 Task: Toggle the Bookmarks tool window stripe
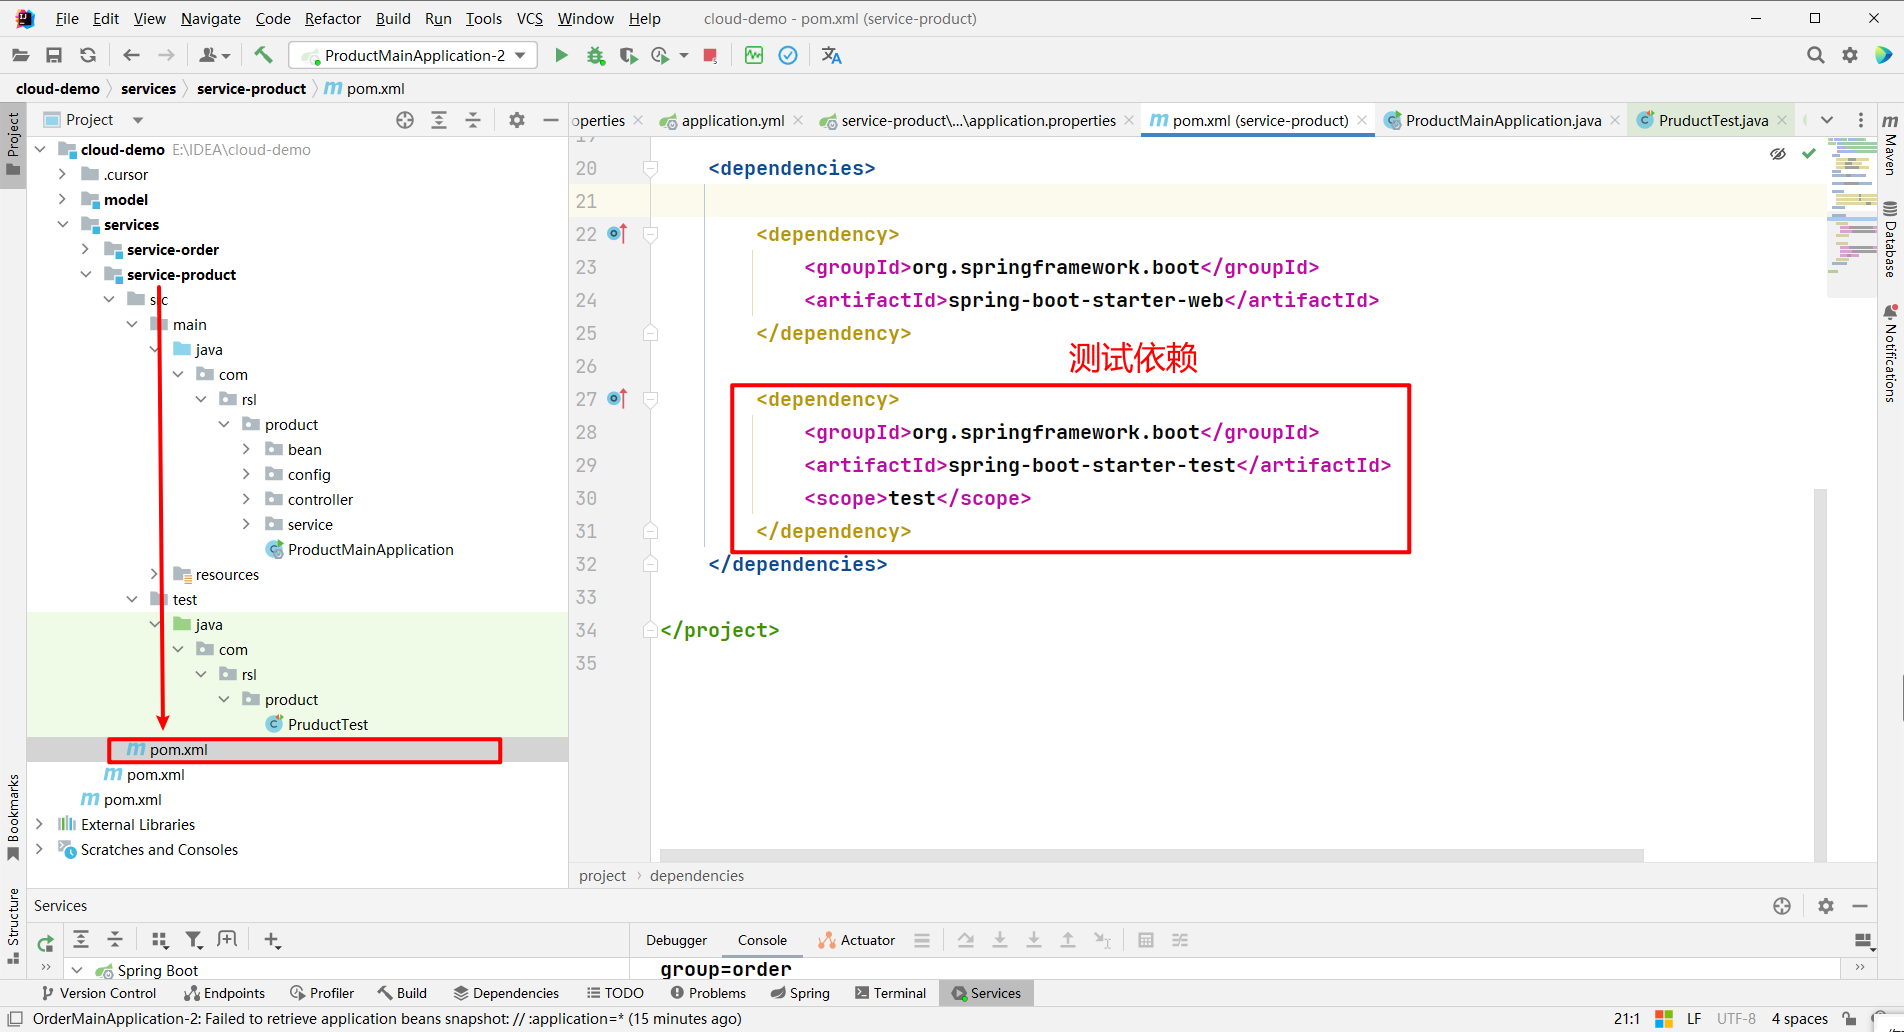tap(13, 817)
